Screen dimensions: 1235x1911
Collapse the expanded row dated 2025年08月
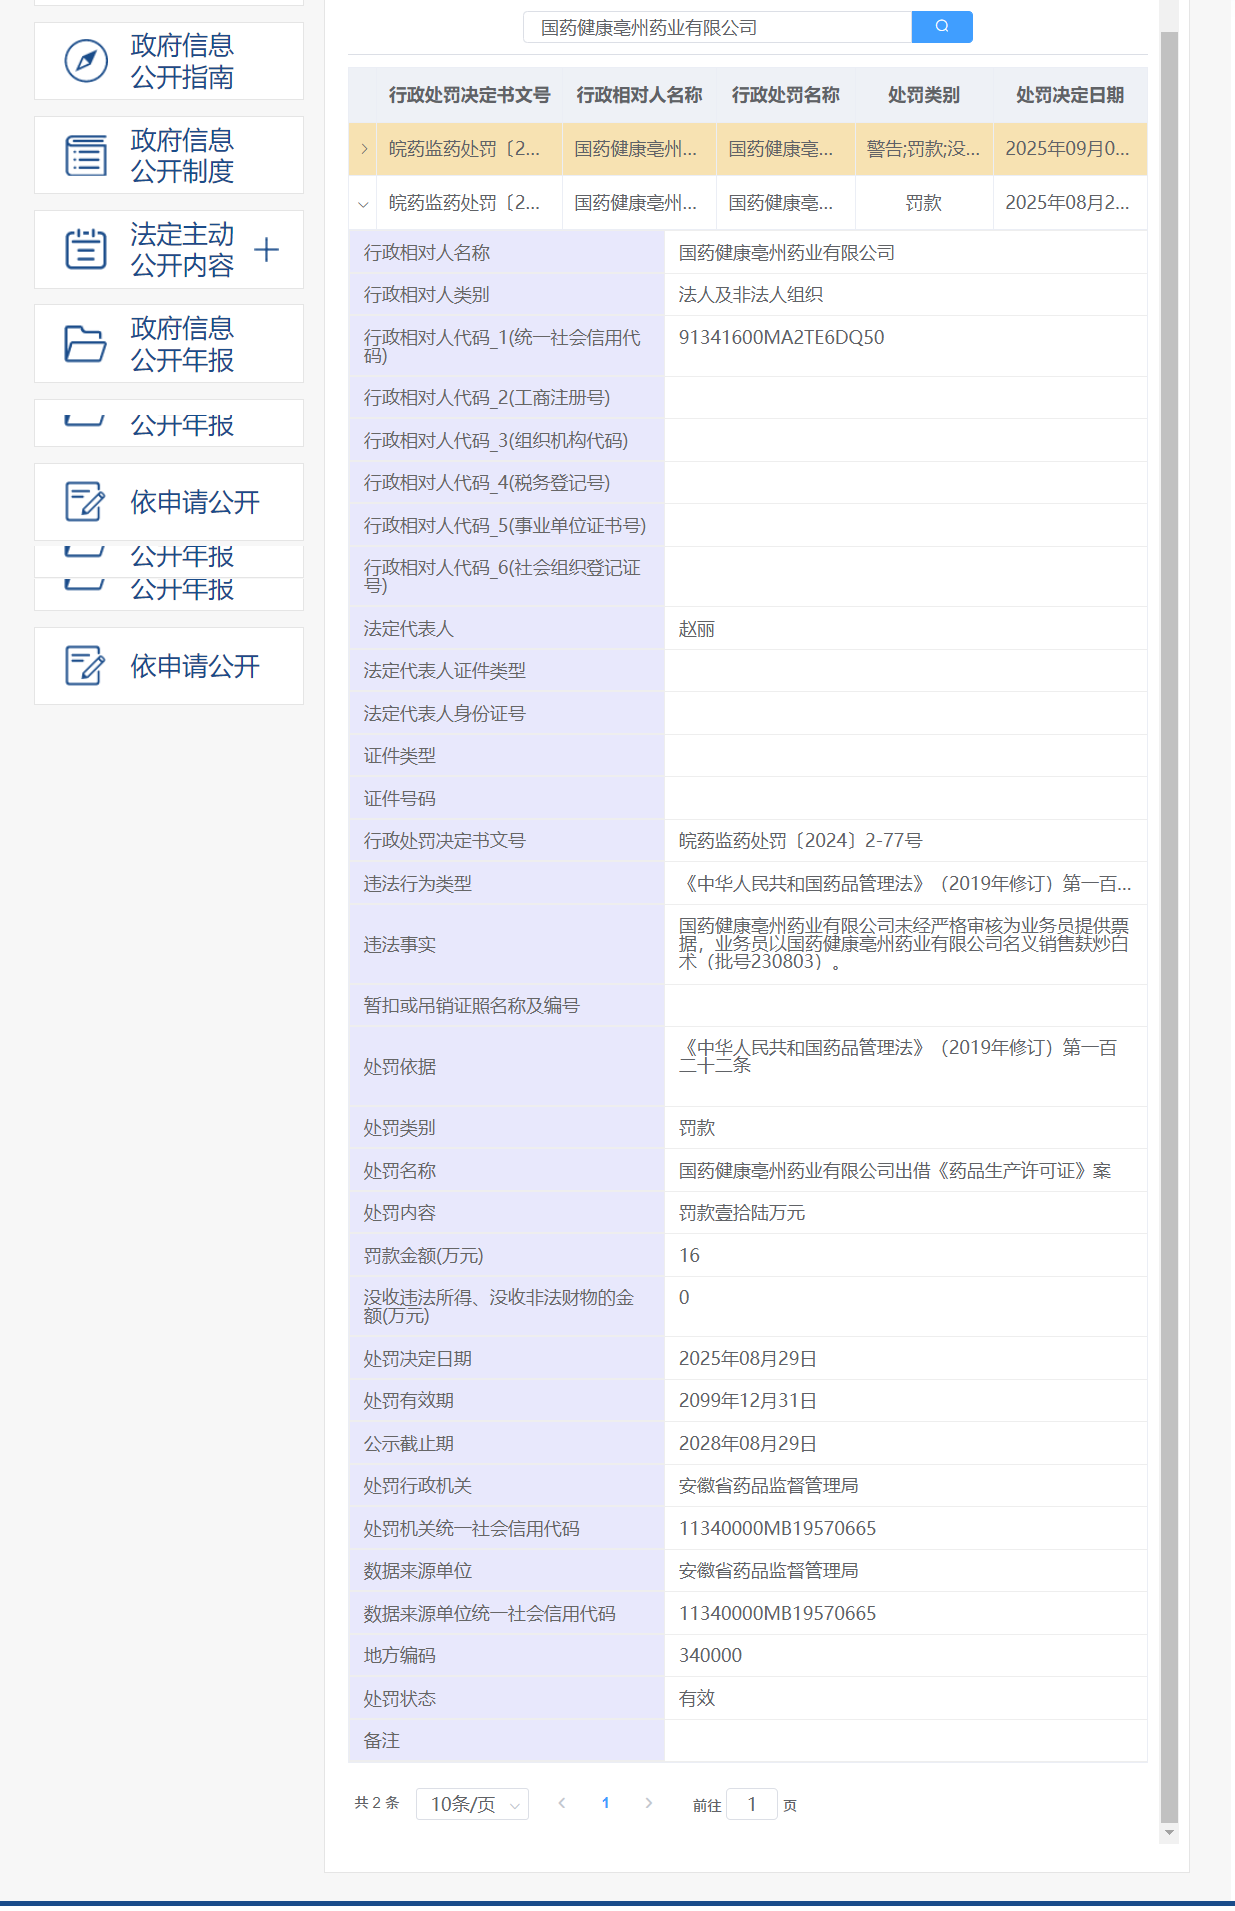(363, 203)
